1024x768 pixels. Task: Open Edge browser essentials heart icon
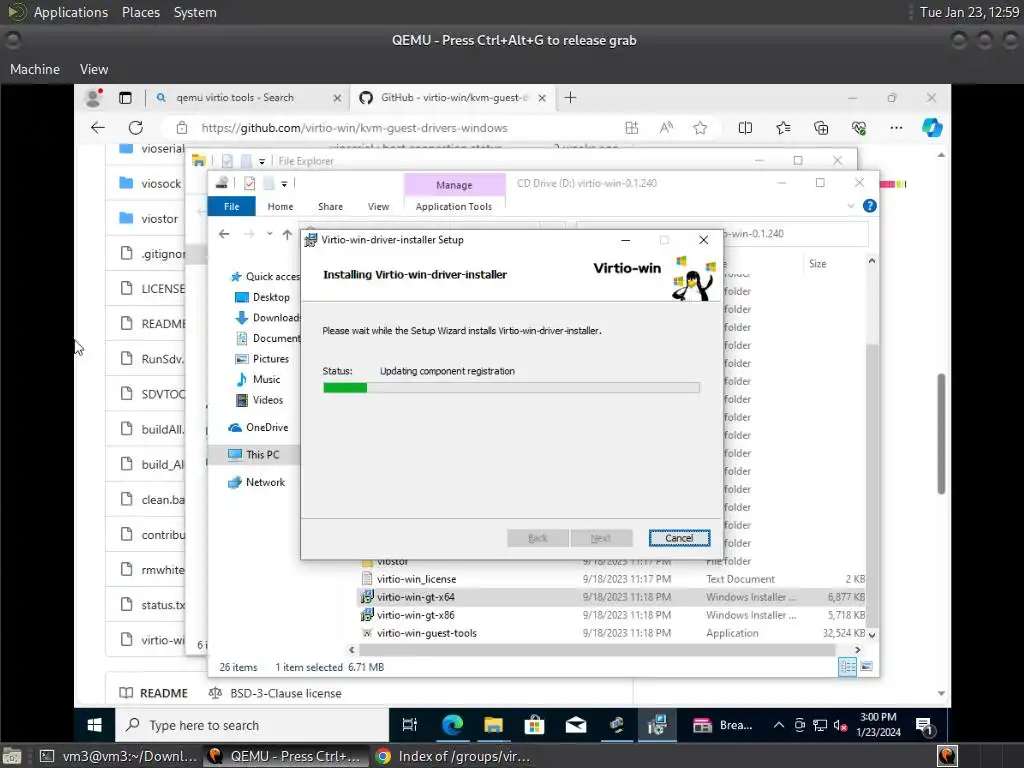point(859,128)
